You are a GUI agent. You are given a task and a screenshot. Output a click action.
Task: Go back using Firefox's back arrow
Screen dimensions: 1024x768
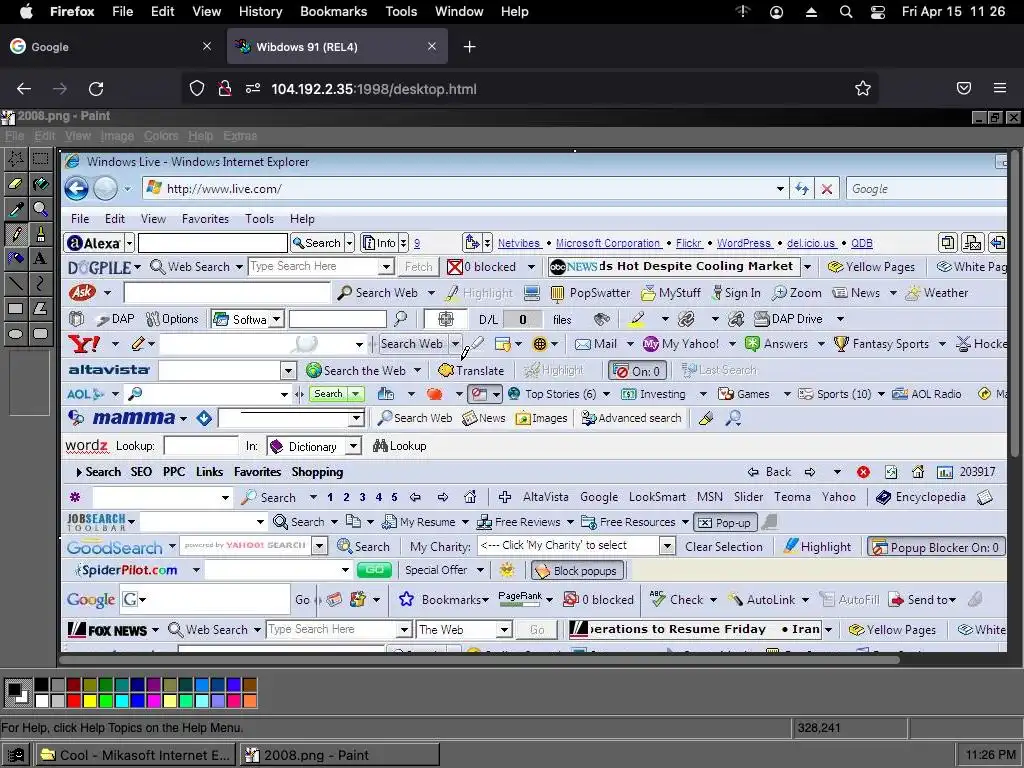tap(24, 89)
